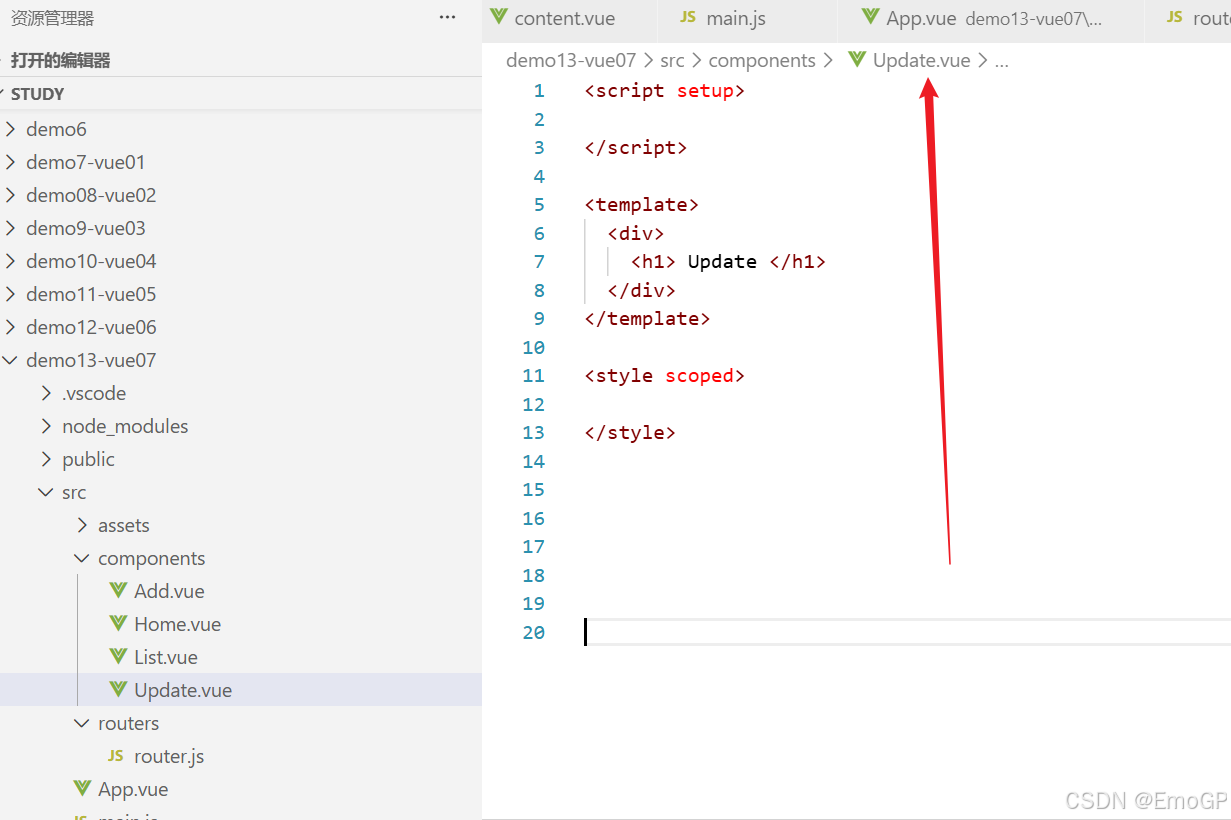Expand the demo9-vue03 folder
This screenshot has width=1231, height=820.
(11, 228)
